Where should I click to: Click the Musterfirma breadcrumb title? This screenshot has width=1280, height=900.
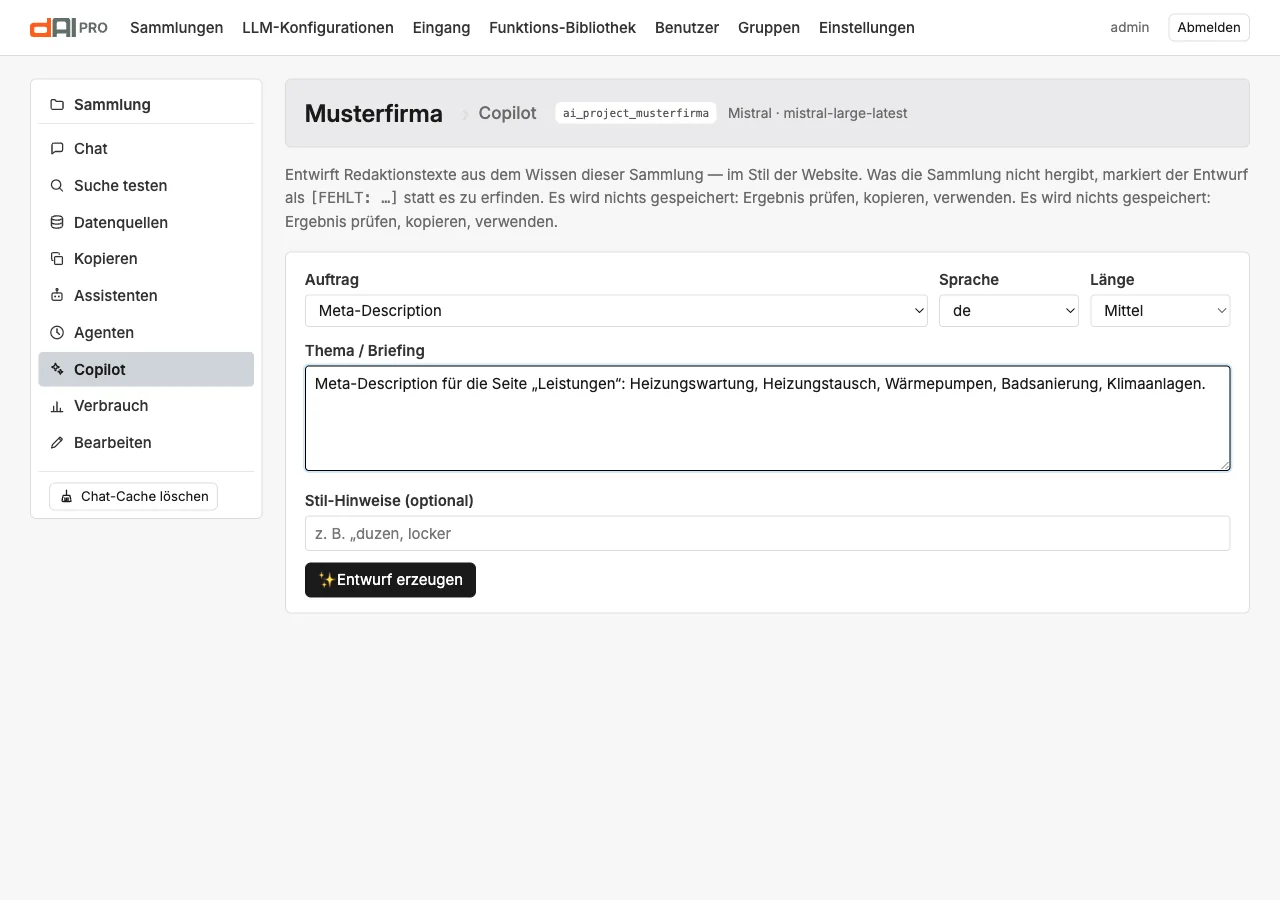(x=374, y=114)
